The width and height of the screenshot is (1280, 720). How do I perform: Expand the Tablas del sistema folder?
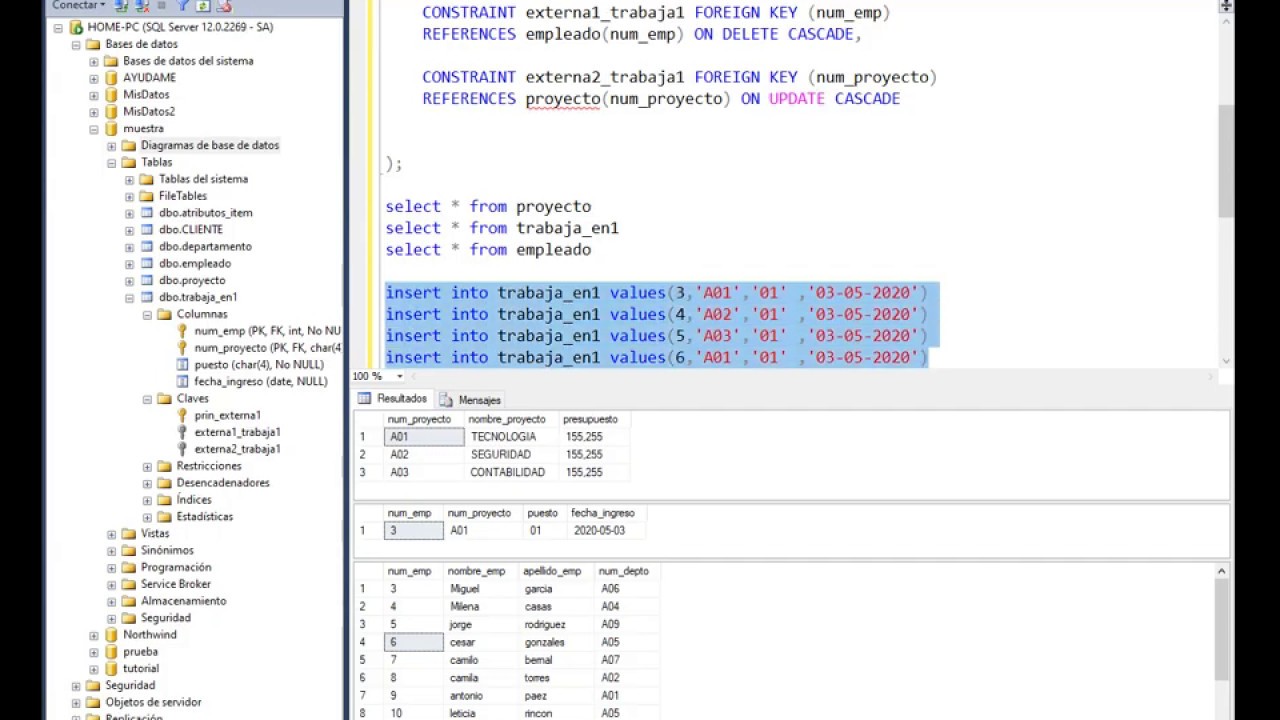coord(130,180)
